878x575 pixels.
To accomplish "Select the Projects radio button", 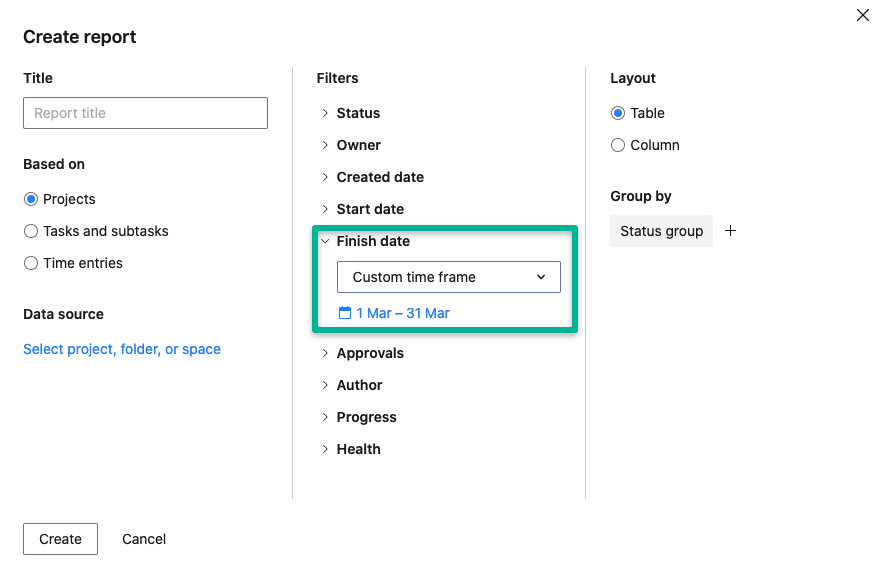I will [30, 199].
